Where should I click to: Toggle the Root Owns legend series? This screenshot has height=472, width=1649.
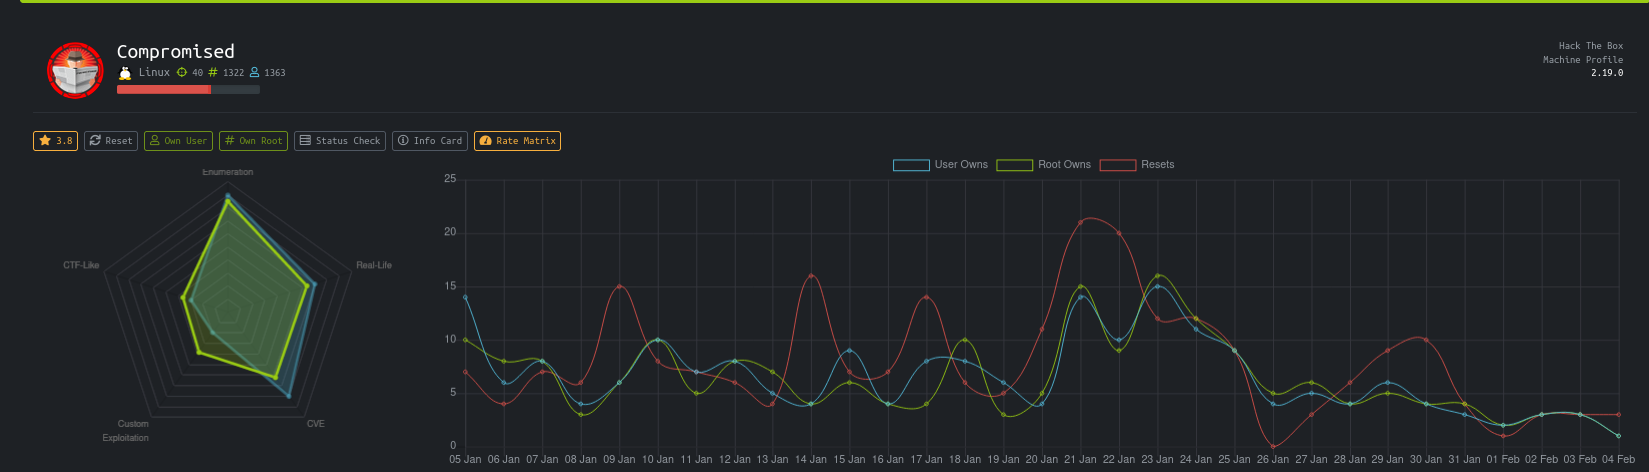pos(1044,165)
